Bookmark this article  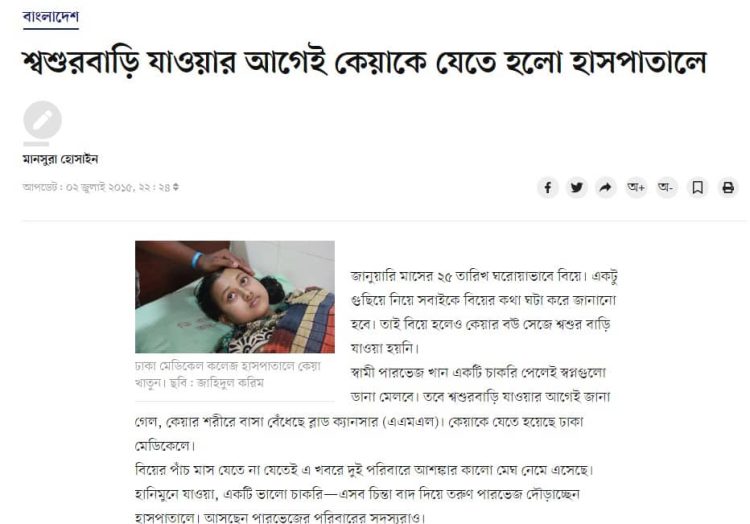click(x=697, y=187)
